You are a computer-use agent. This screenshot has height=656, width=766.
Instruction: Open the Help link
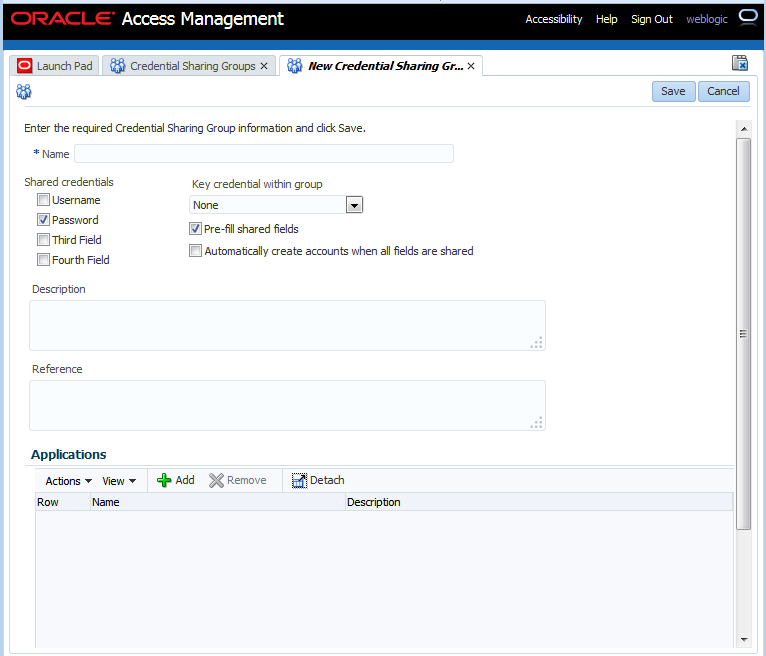(x=606, y=19)
